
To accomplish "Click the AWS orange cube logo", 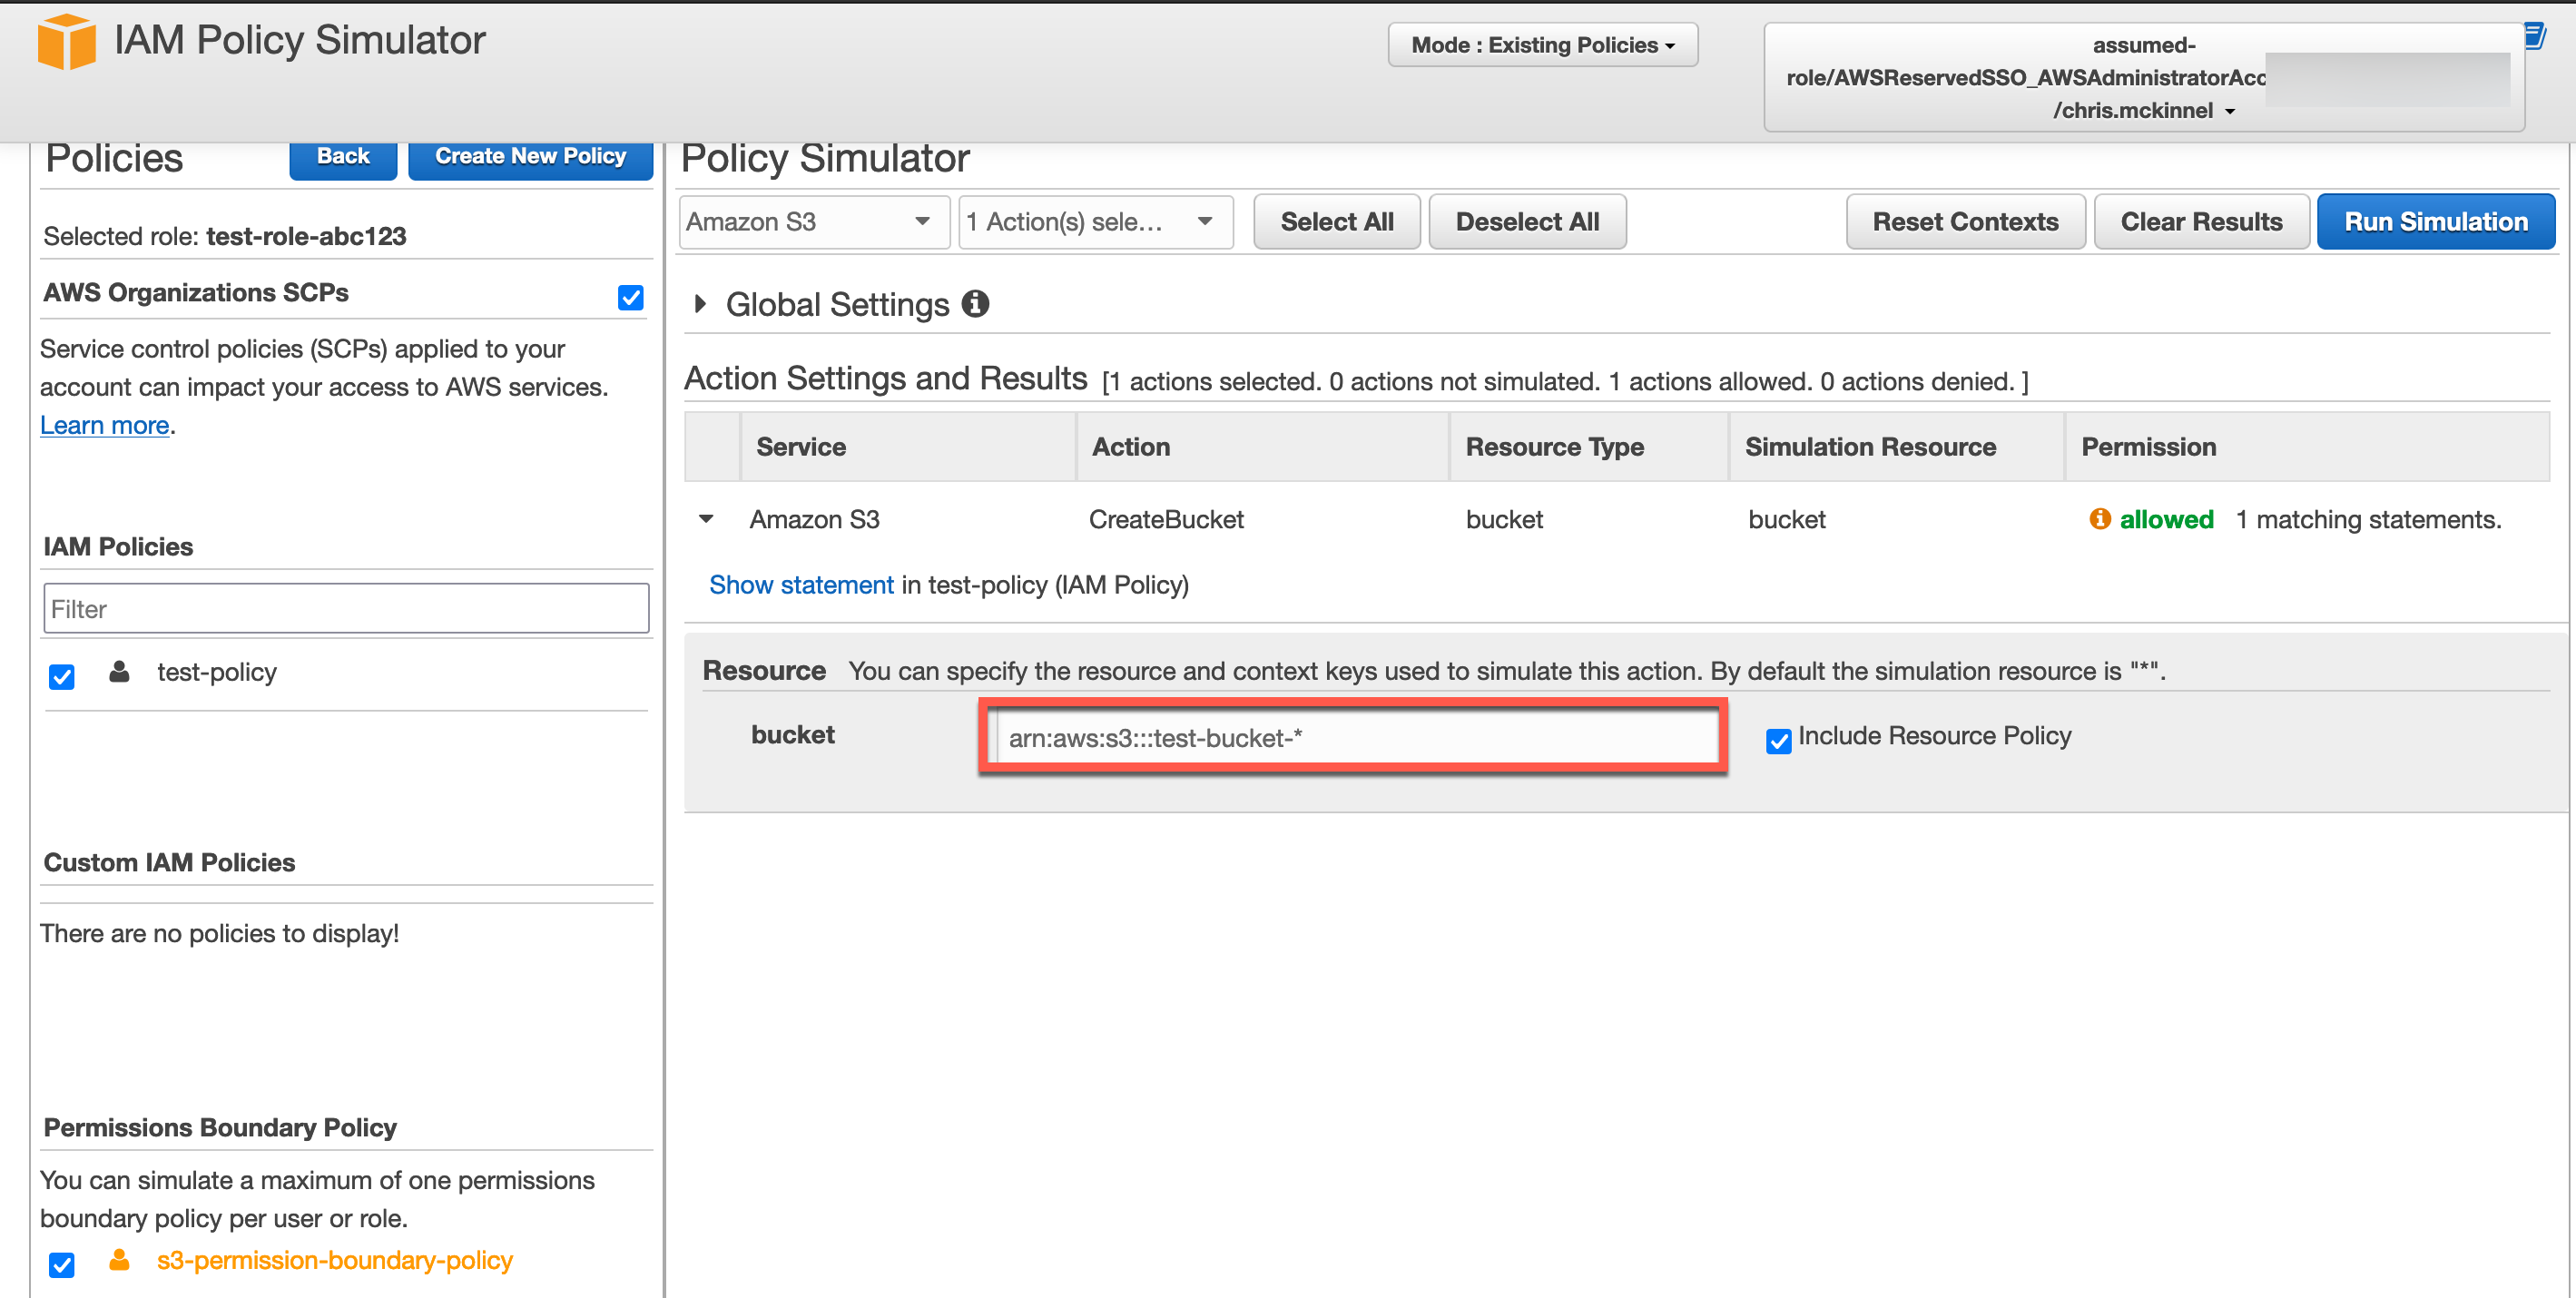I will pyautogui.click(x=66, y=42).
